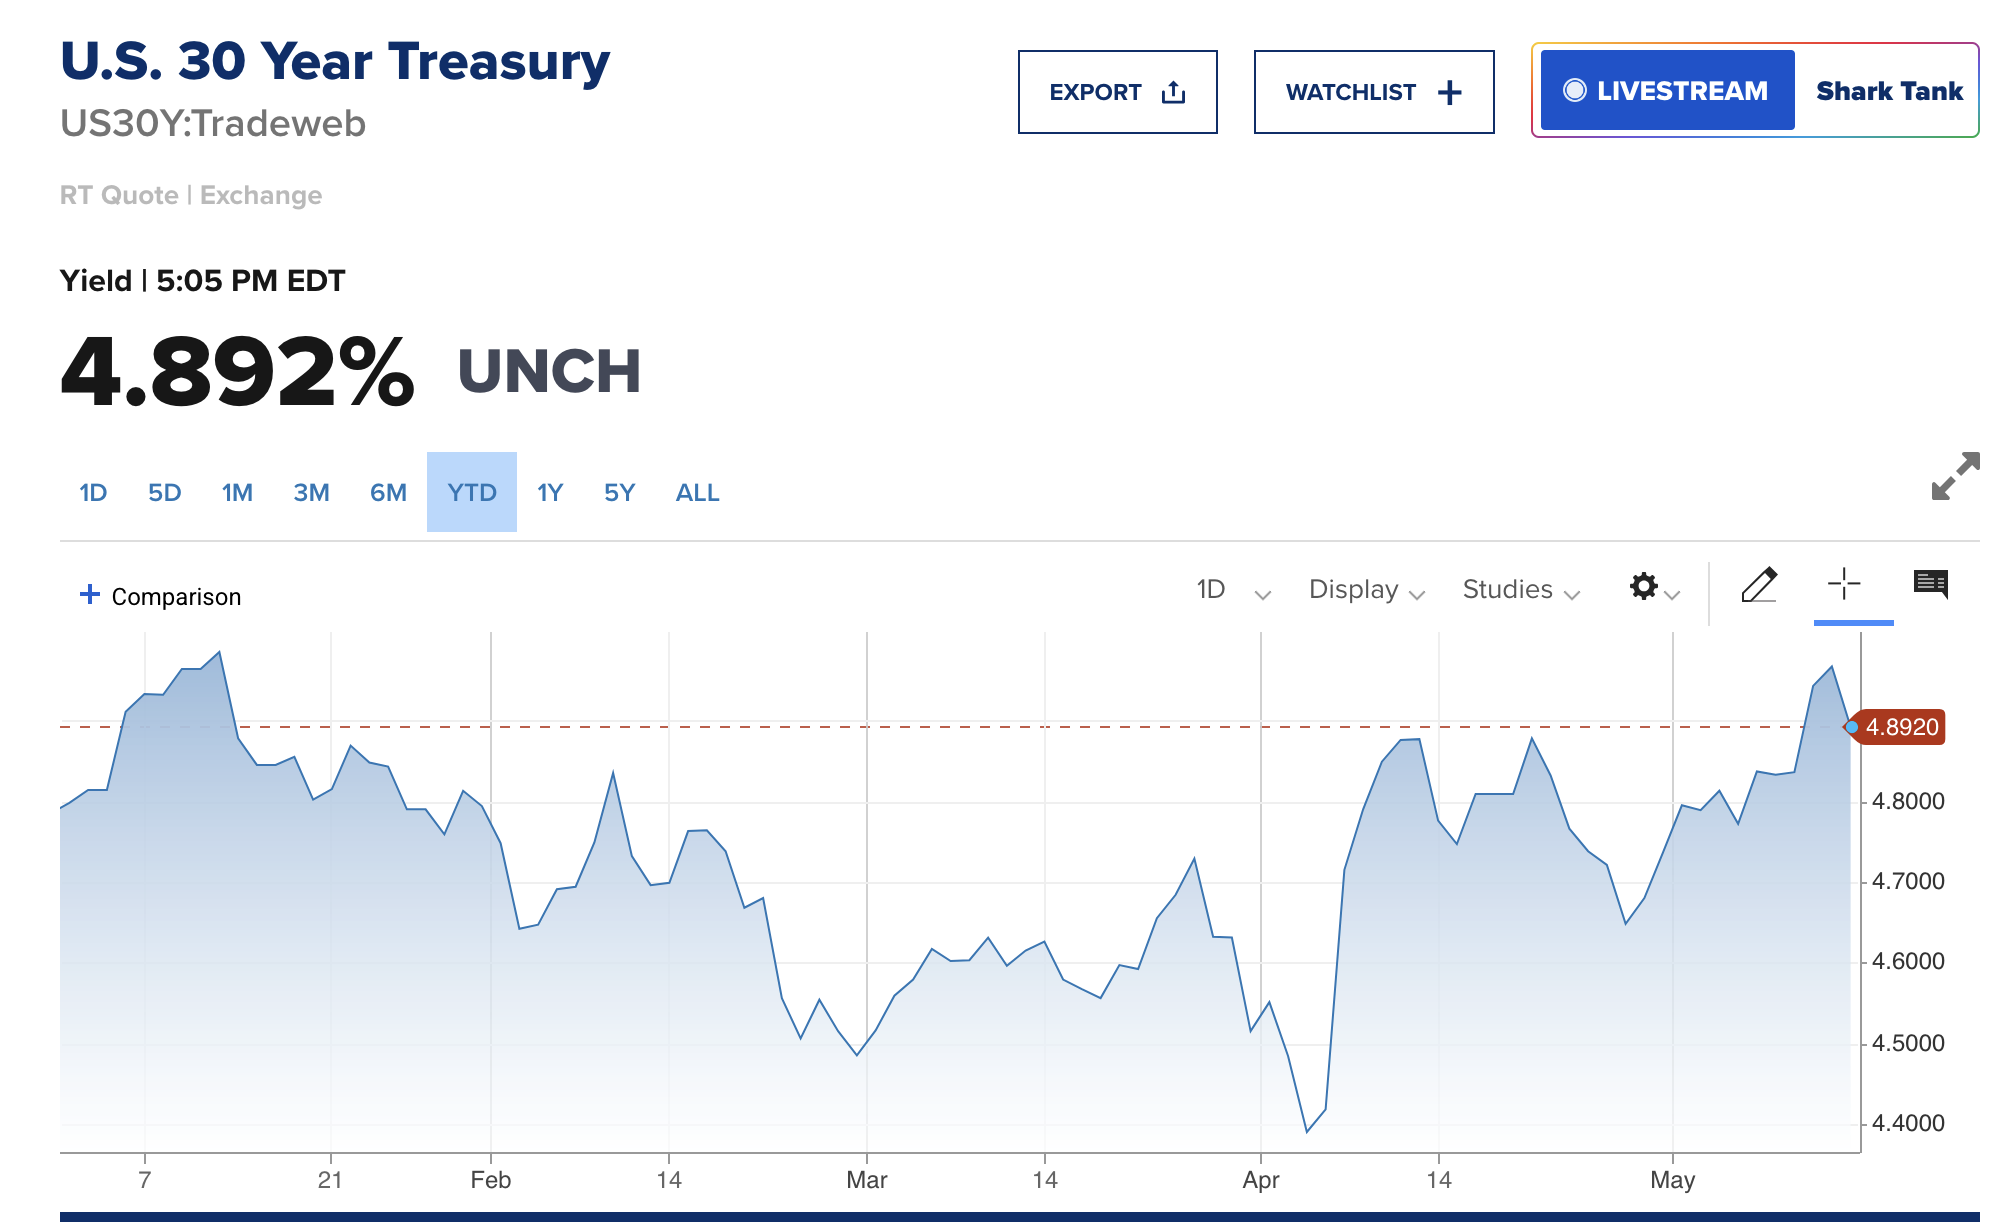Select the 1Y time range

550,493
